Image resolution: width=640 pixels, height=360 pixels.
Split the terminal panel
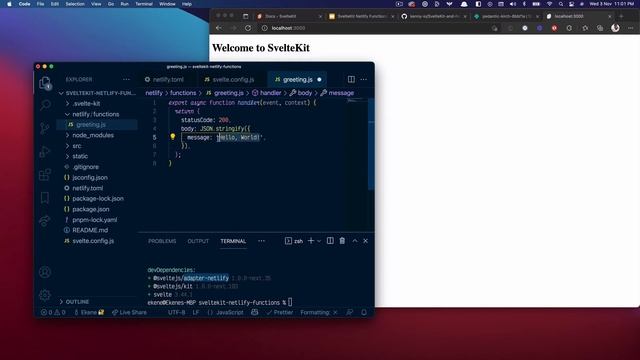point(330,241)
